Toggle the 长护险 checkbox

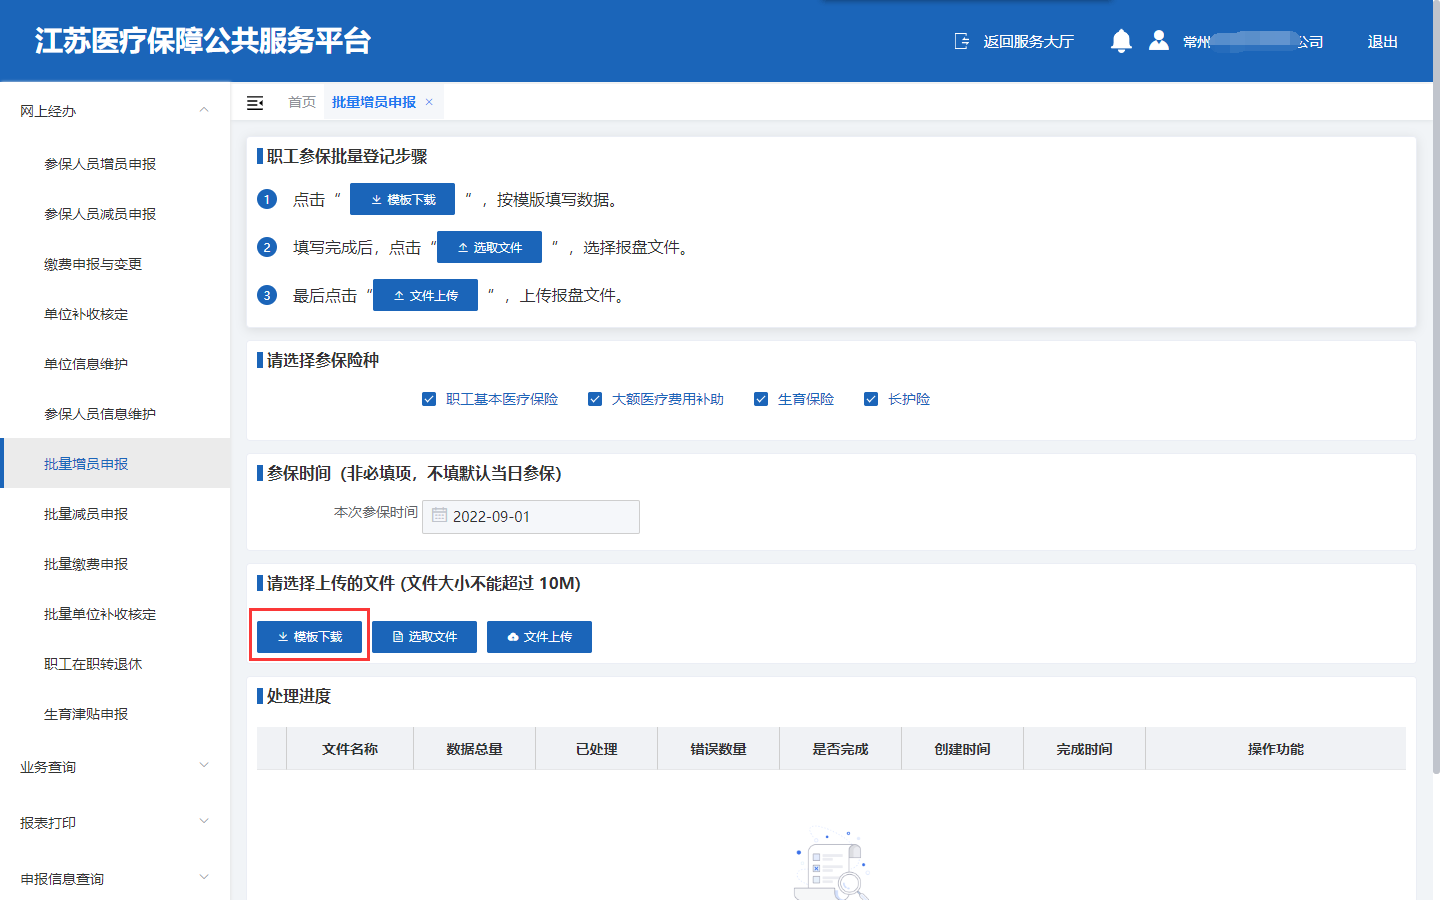(x=871, y=399)
